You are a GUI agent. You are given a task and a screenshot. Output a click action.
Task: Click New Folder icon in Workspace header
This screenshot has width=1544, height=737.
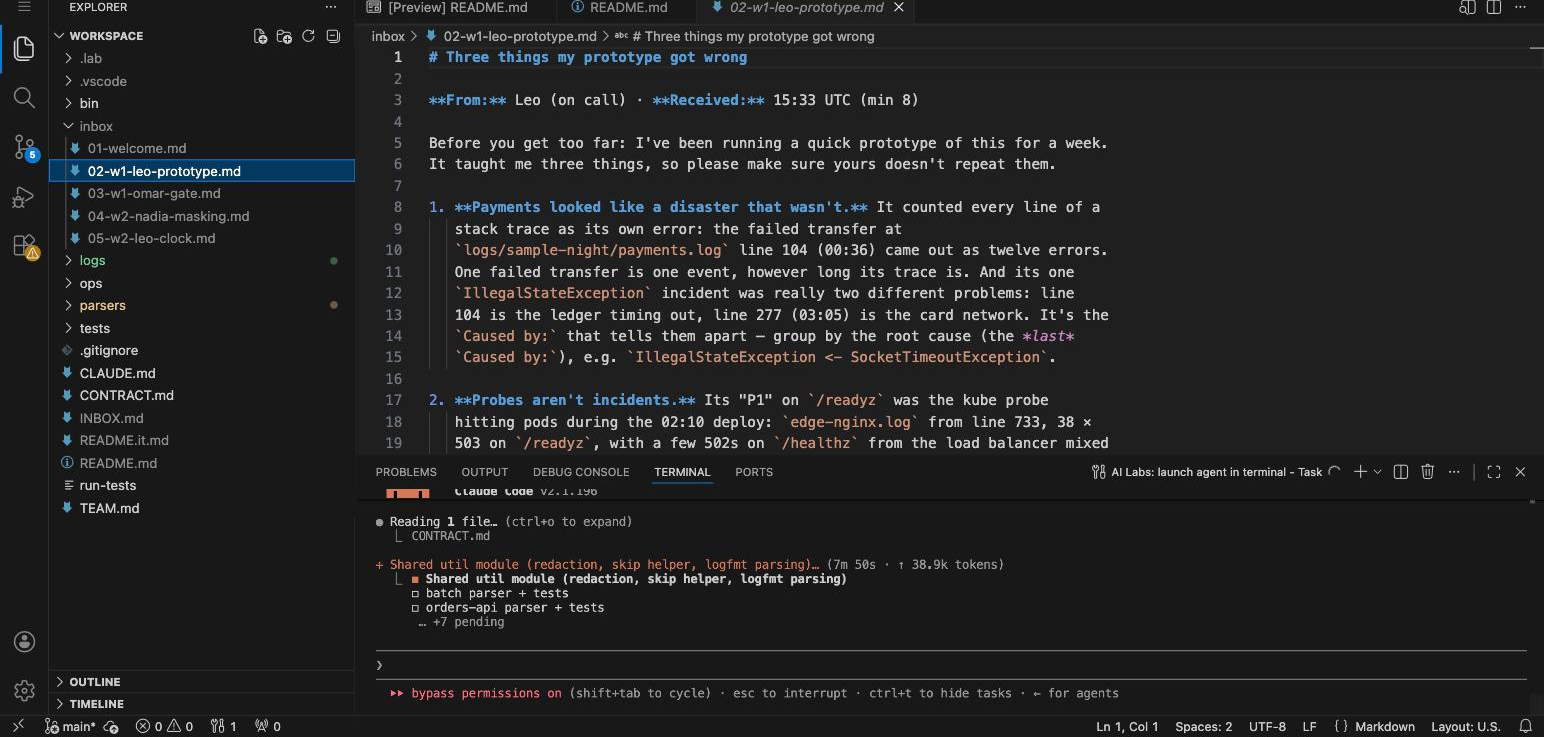point(285,36)
